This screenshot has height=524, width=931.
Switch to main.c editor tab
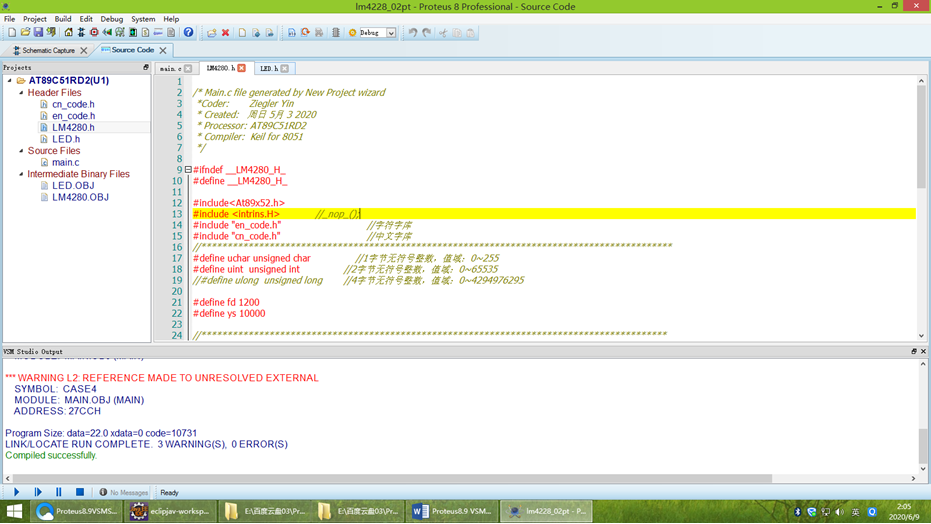pyautogui.click(x=170, y=69)
